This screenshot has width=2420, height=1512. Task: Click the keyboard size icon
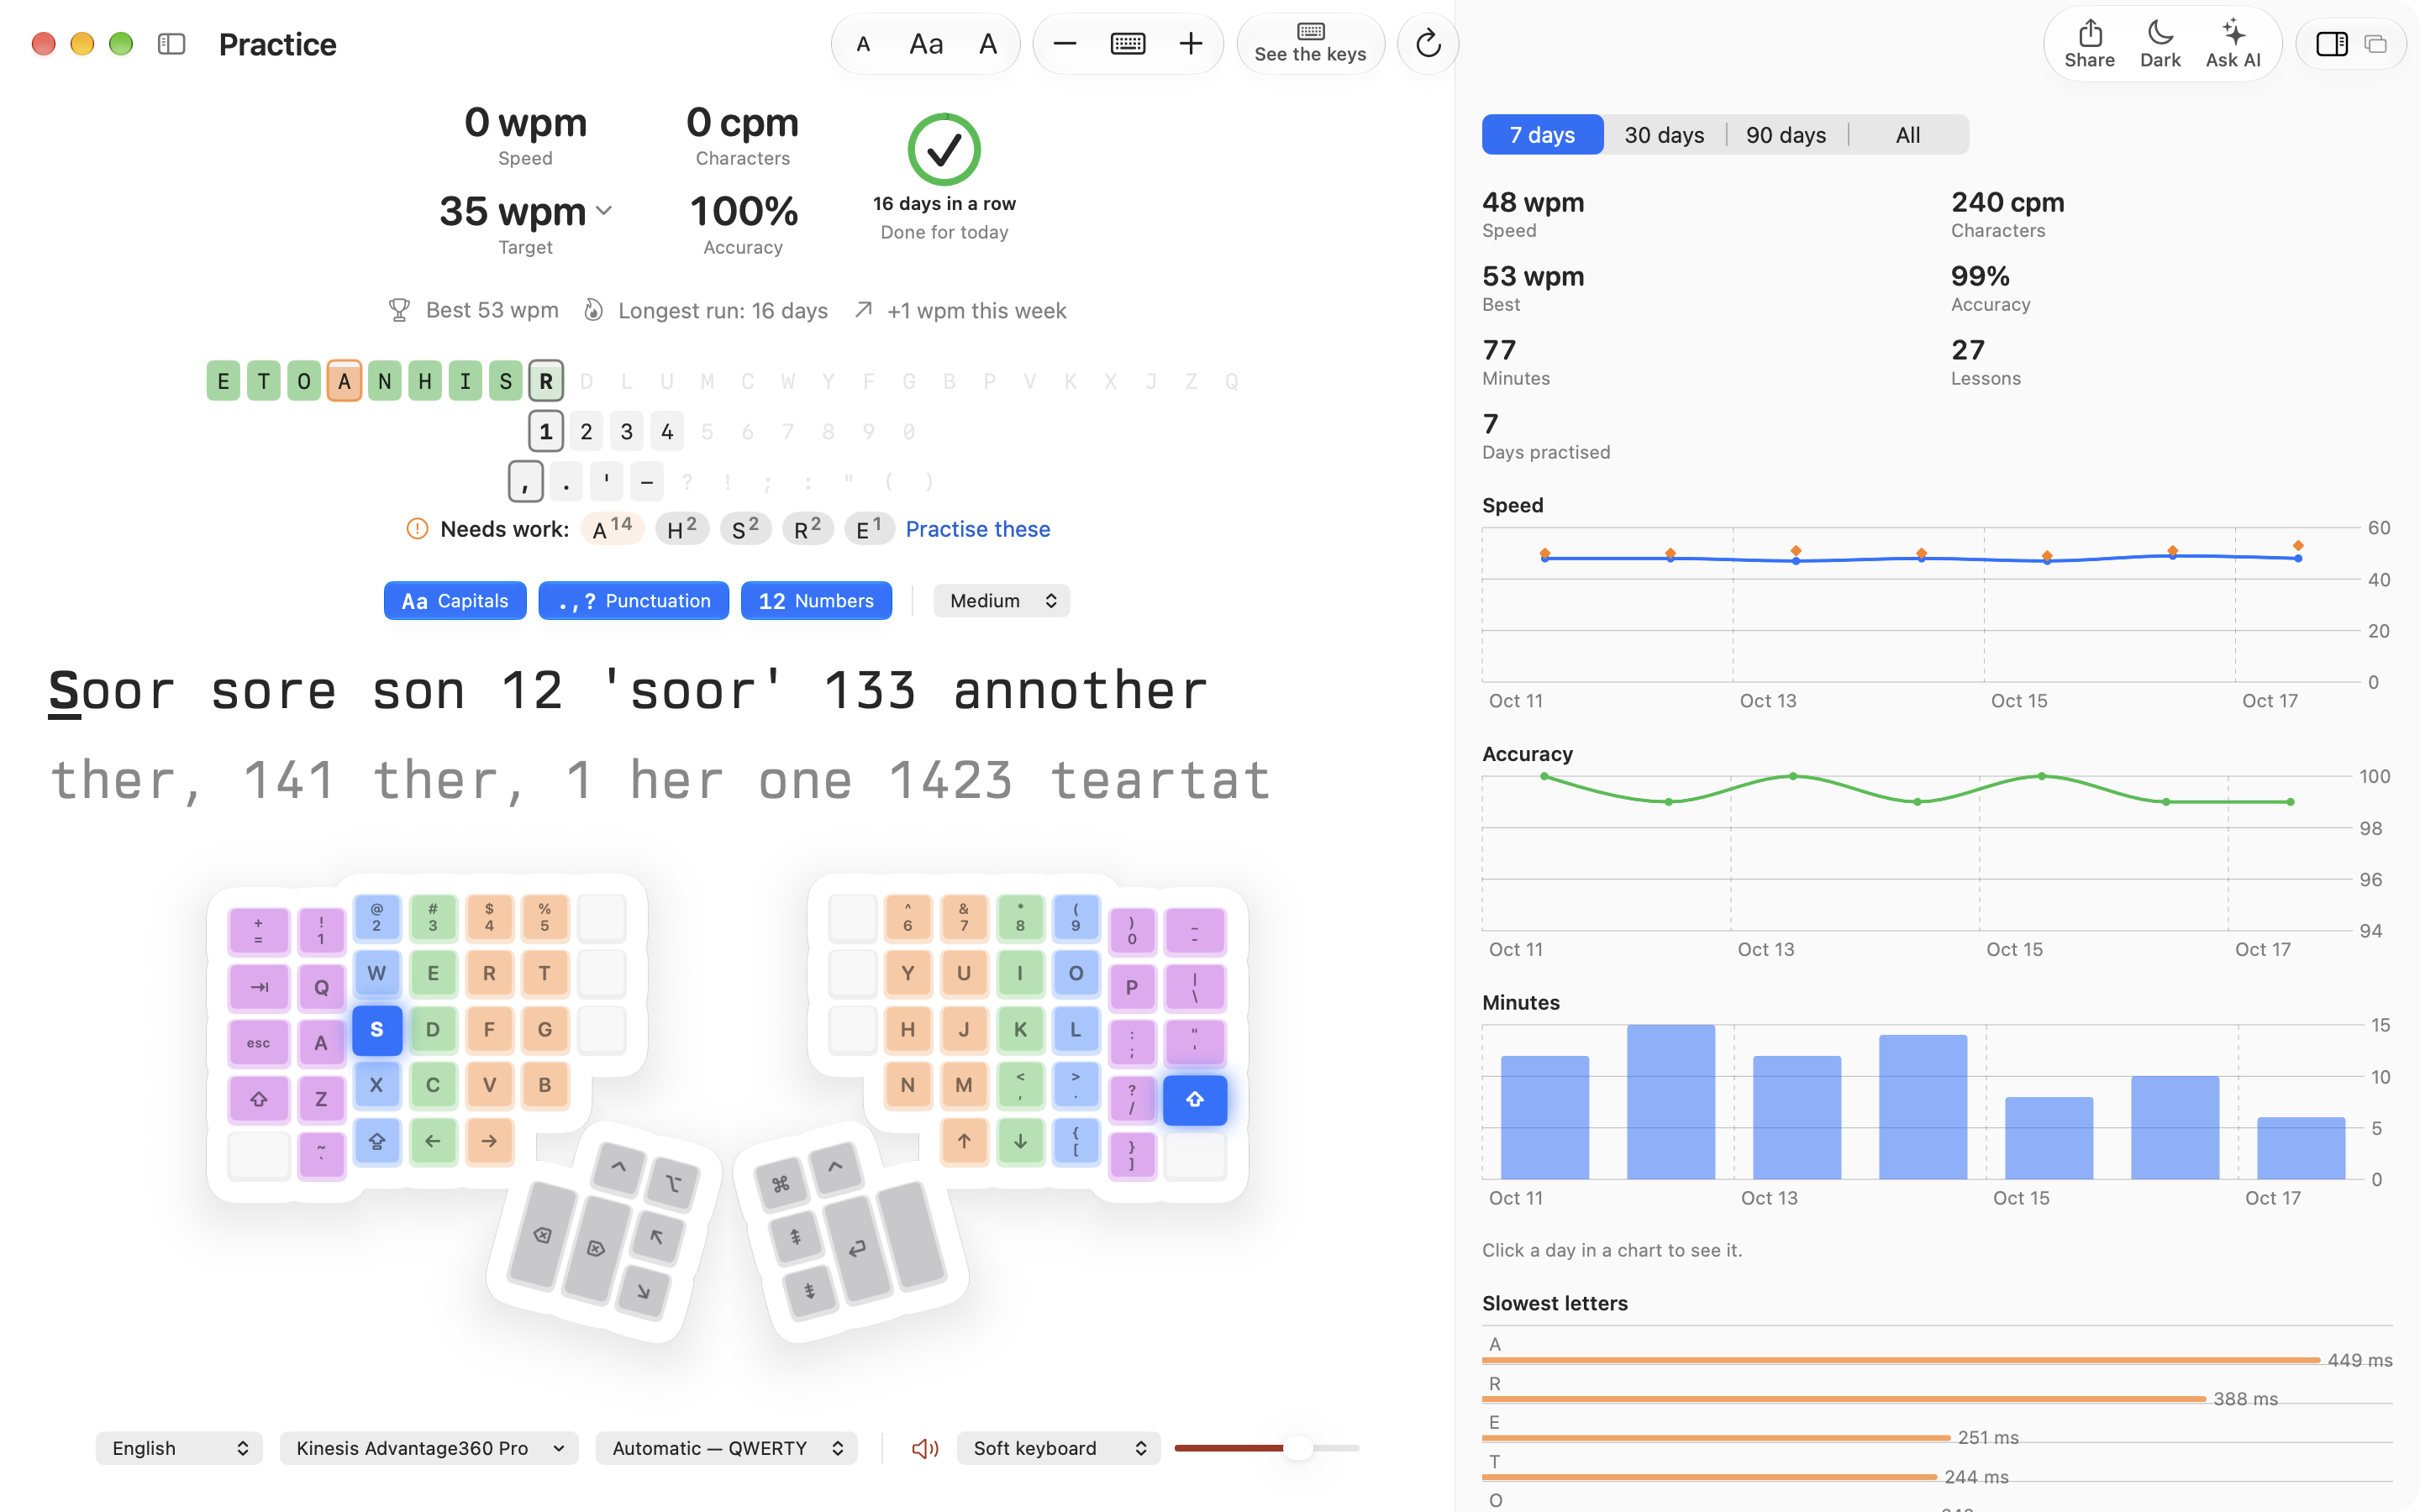pos(1128,44)
